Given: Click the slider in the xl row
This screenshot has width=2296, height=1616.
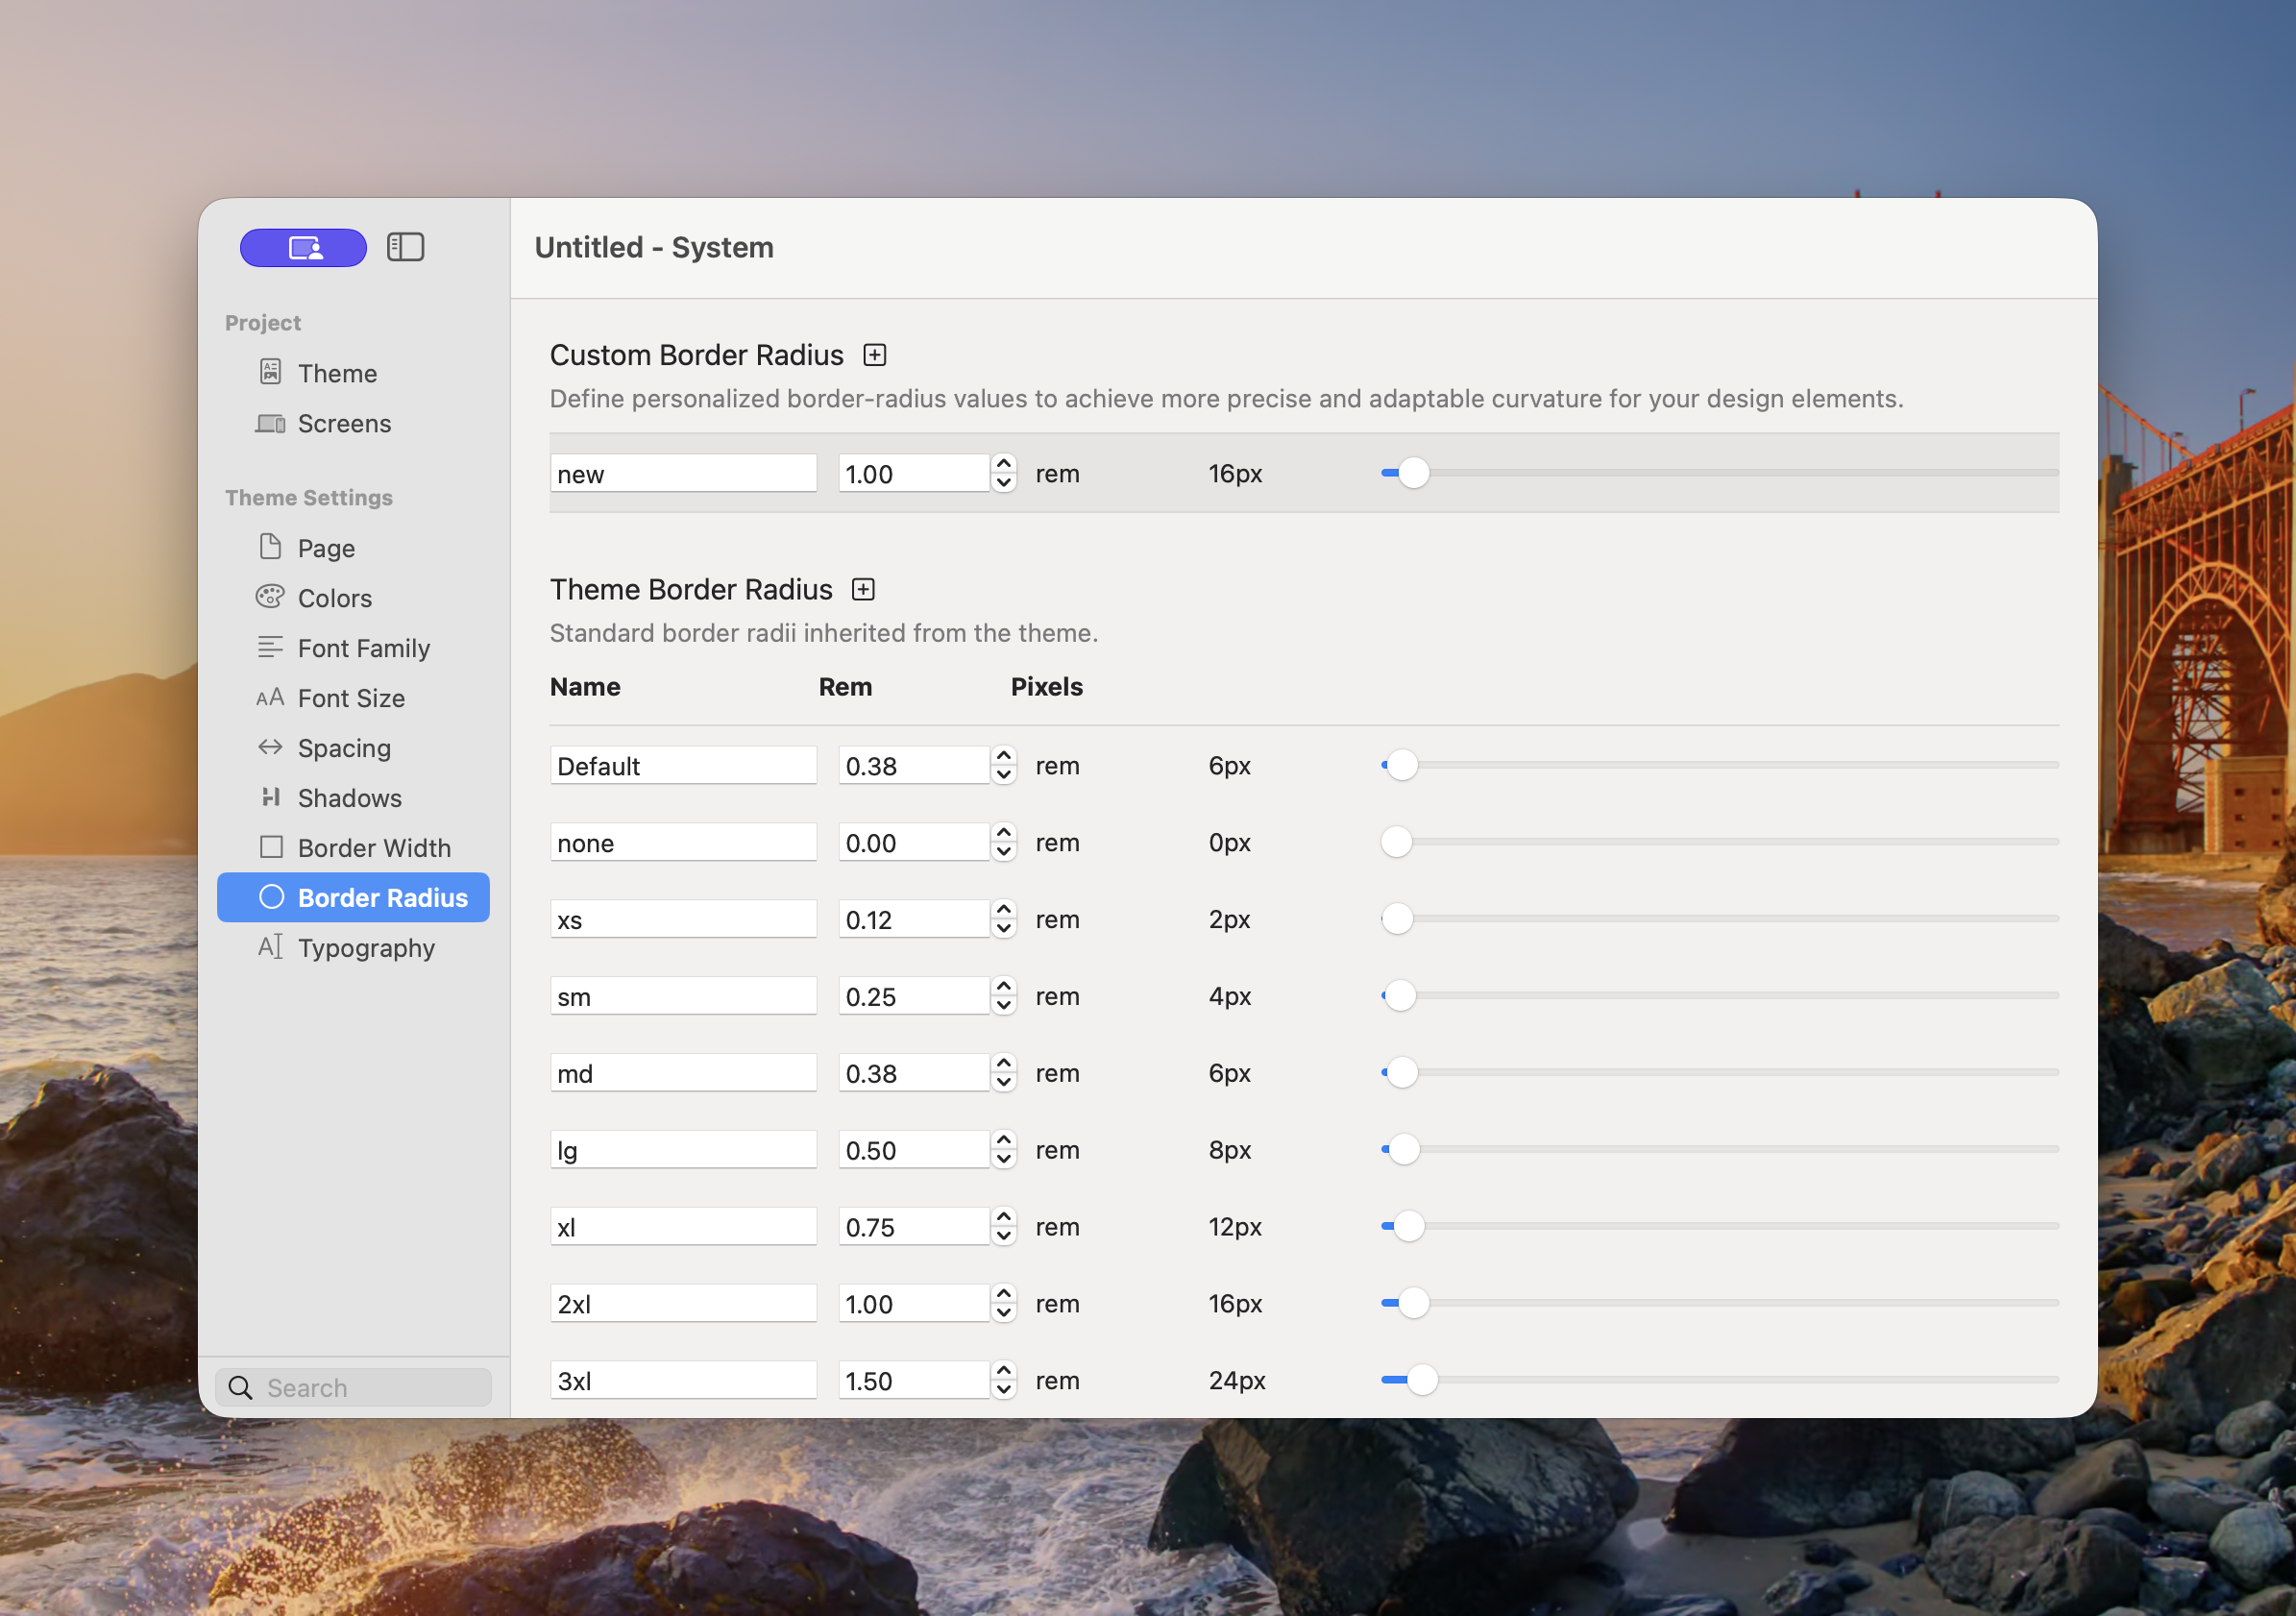Looking at the screenshot, I should click(1719, 1226).
